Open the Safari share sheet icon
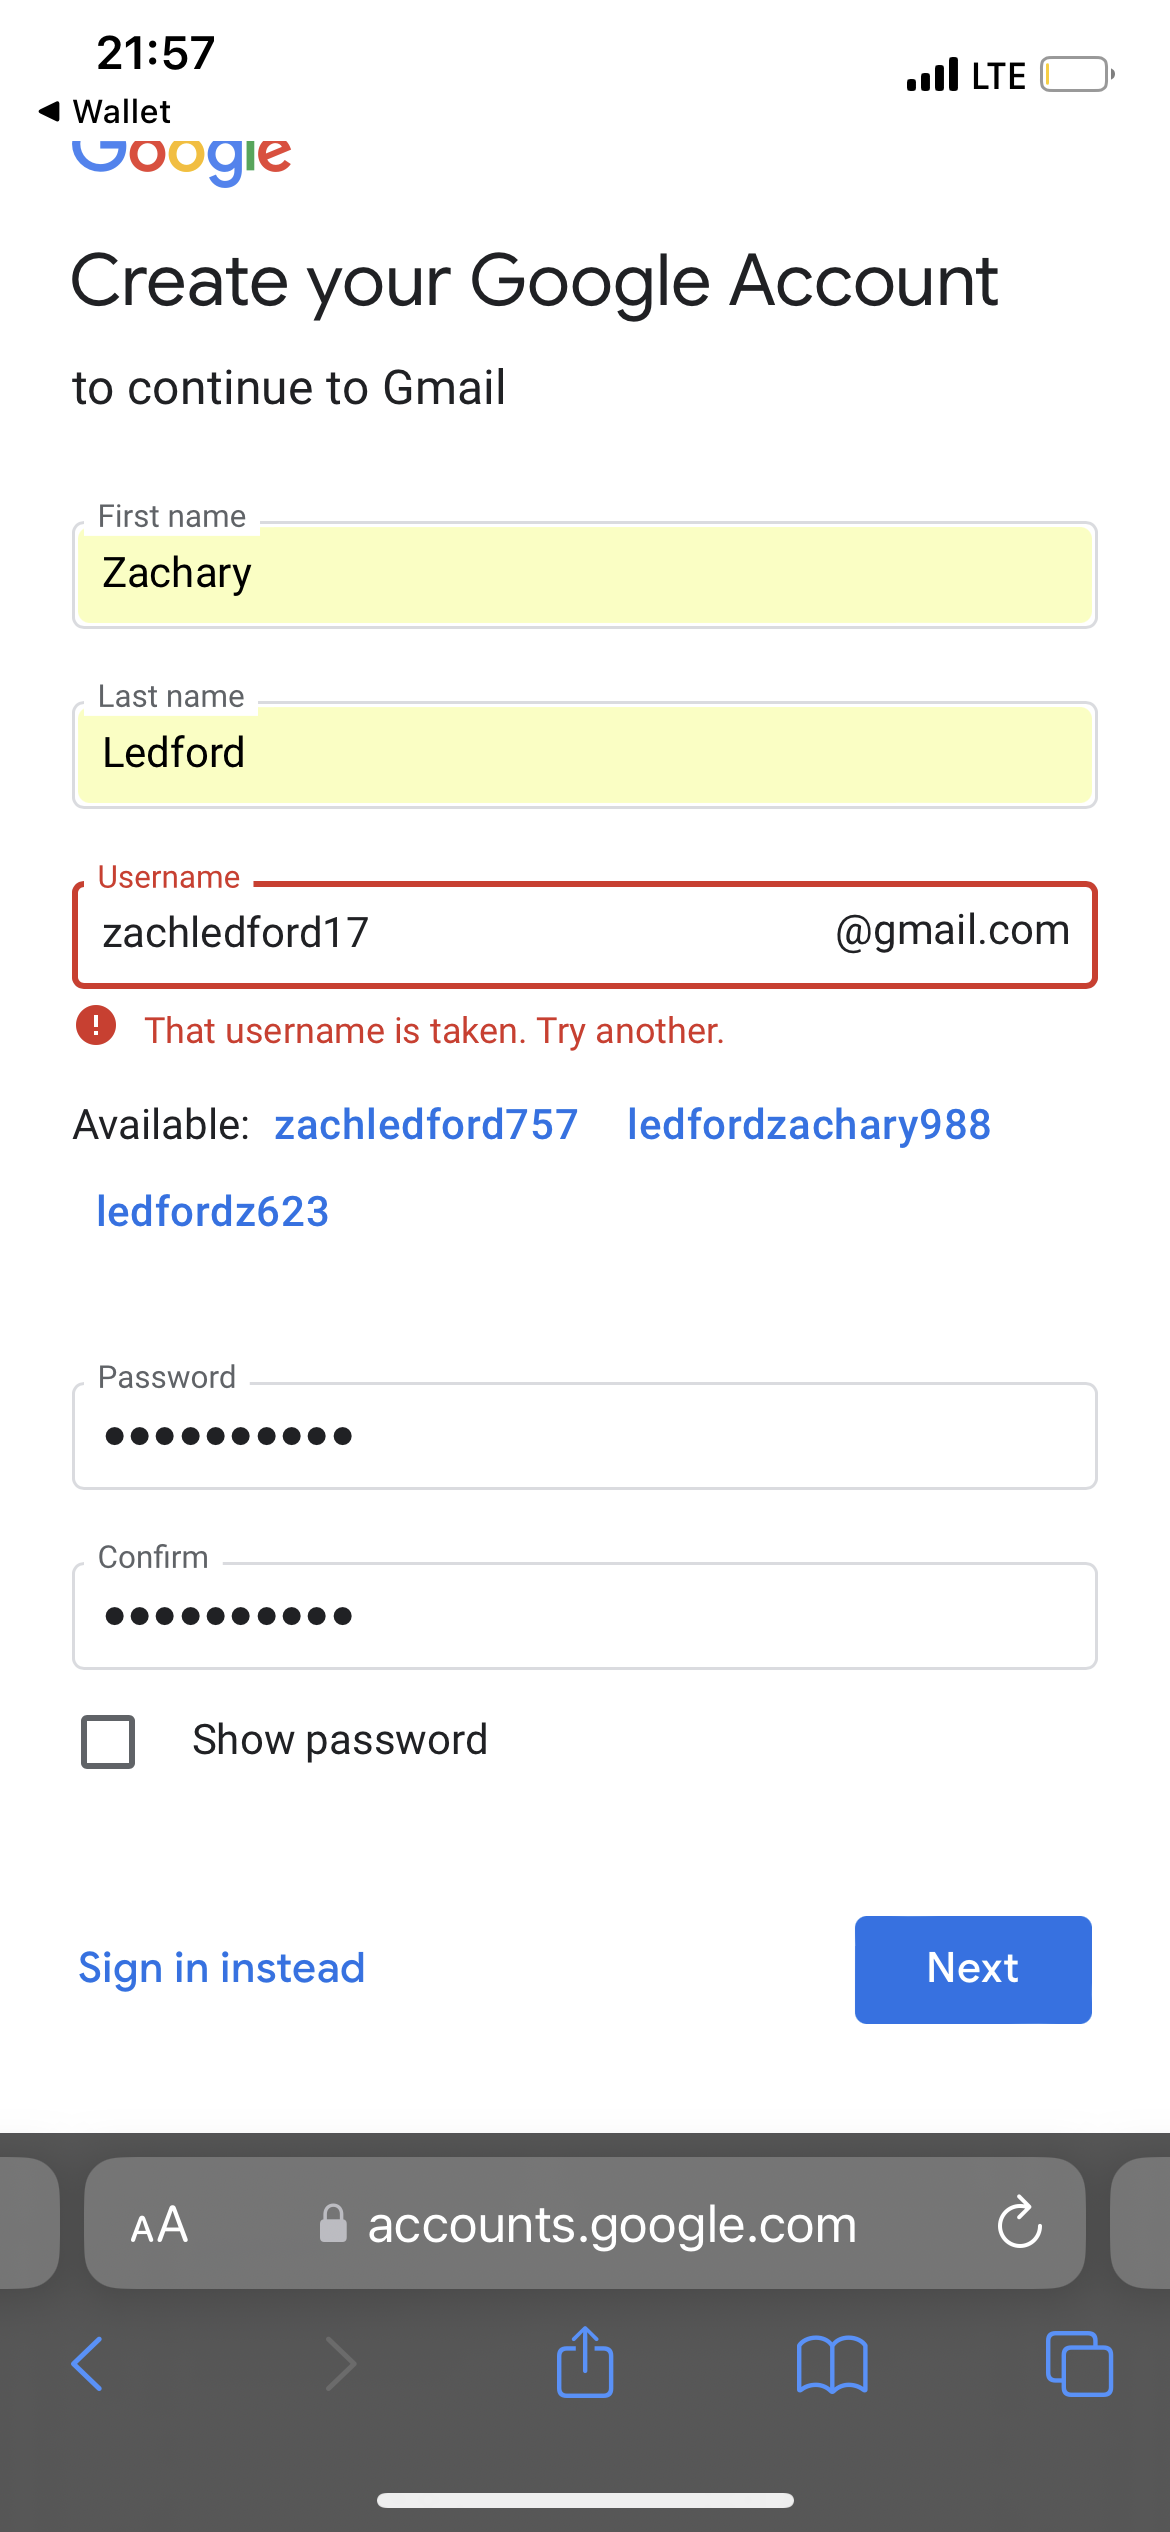This screenshot has height=2532, width=1170. click(585, 2362)
